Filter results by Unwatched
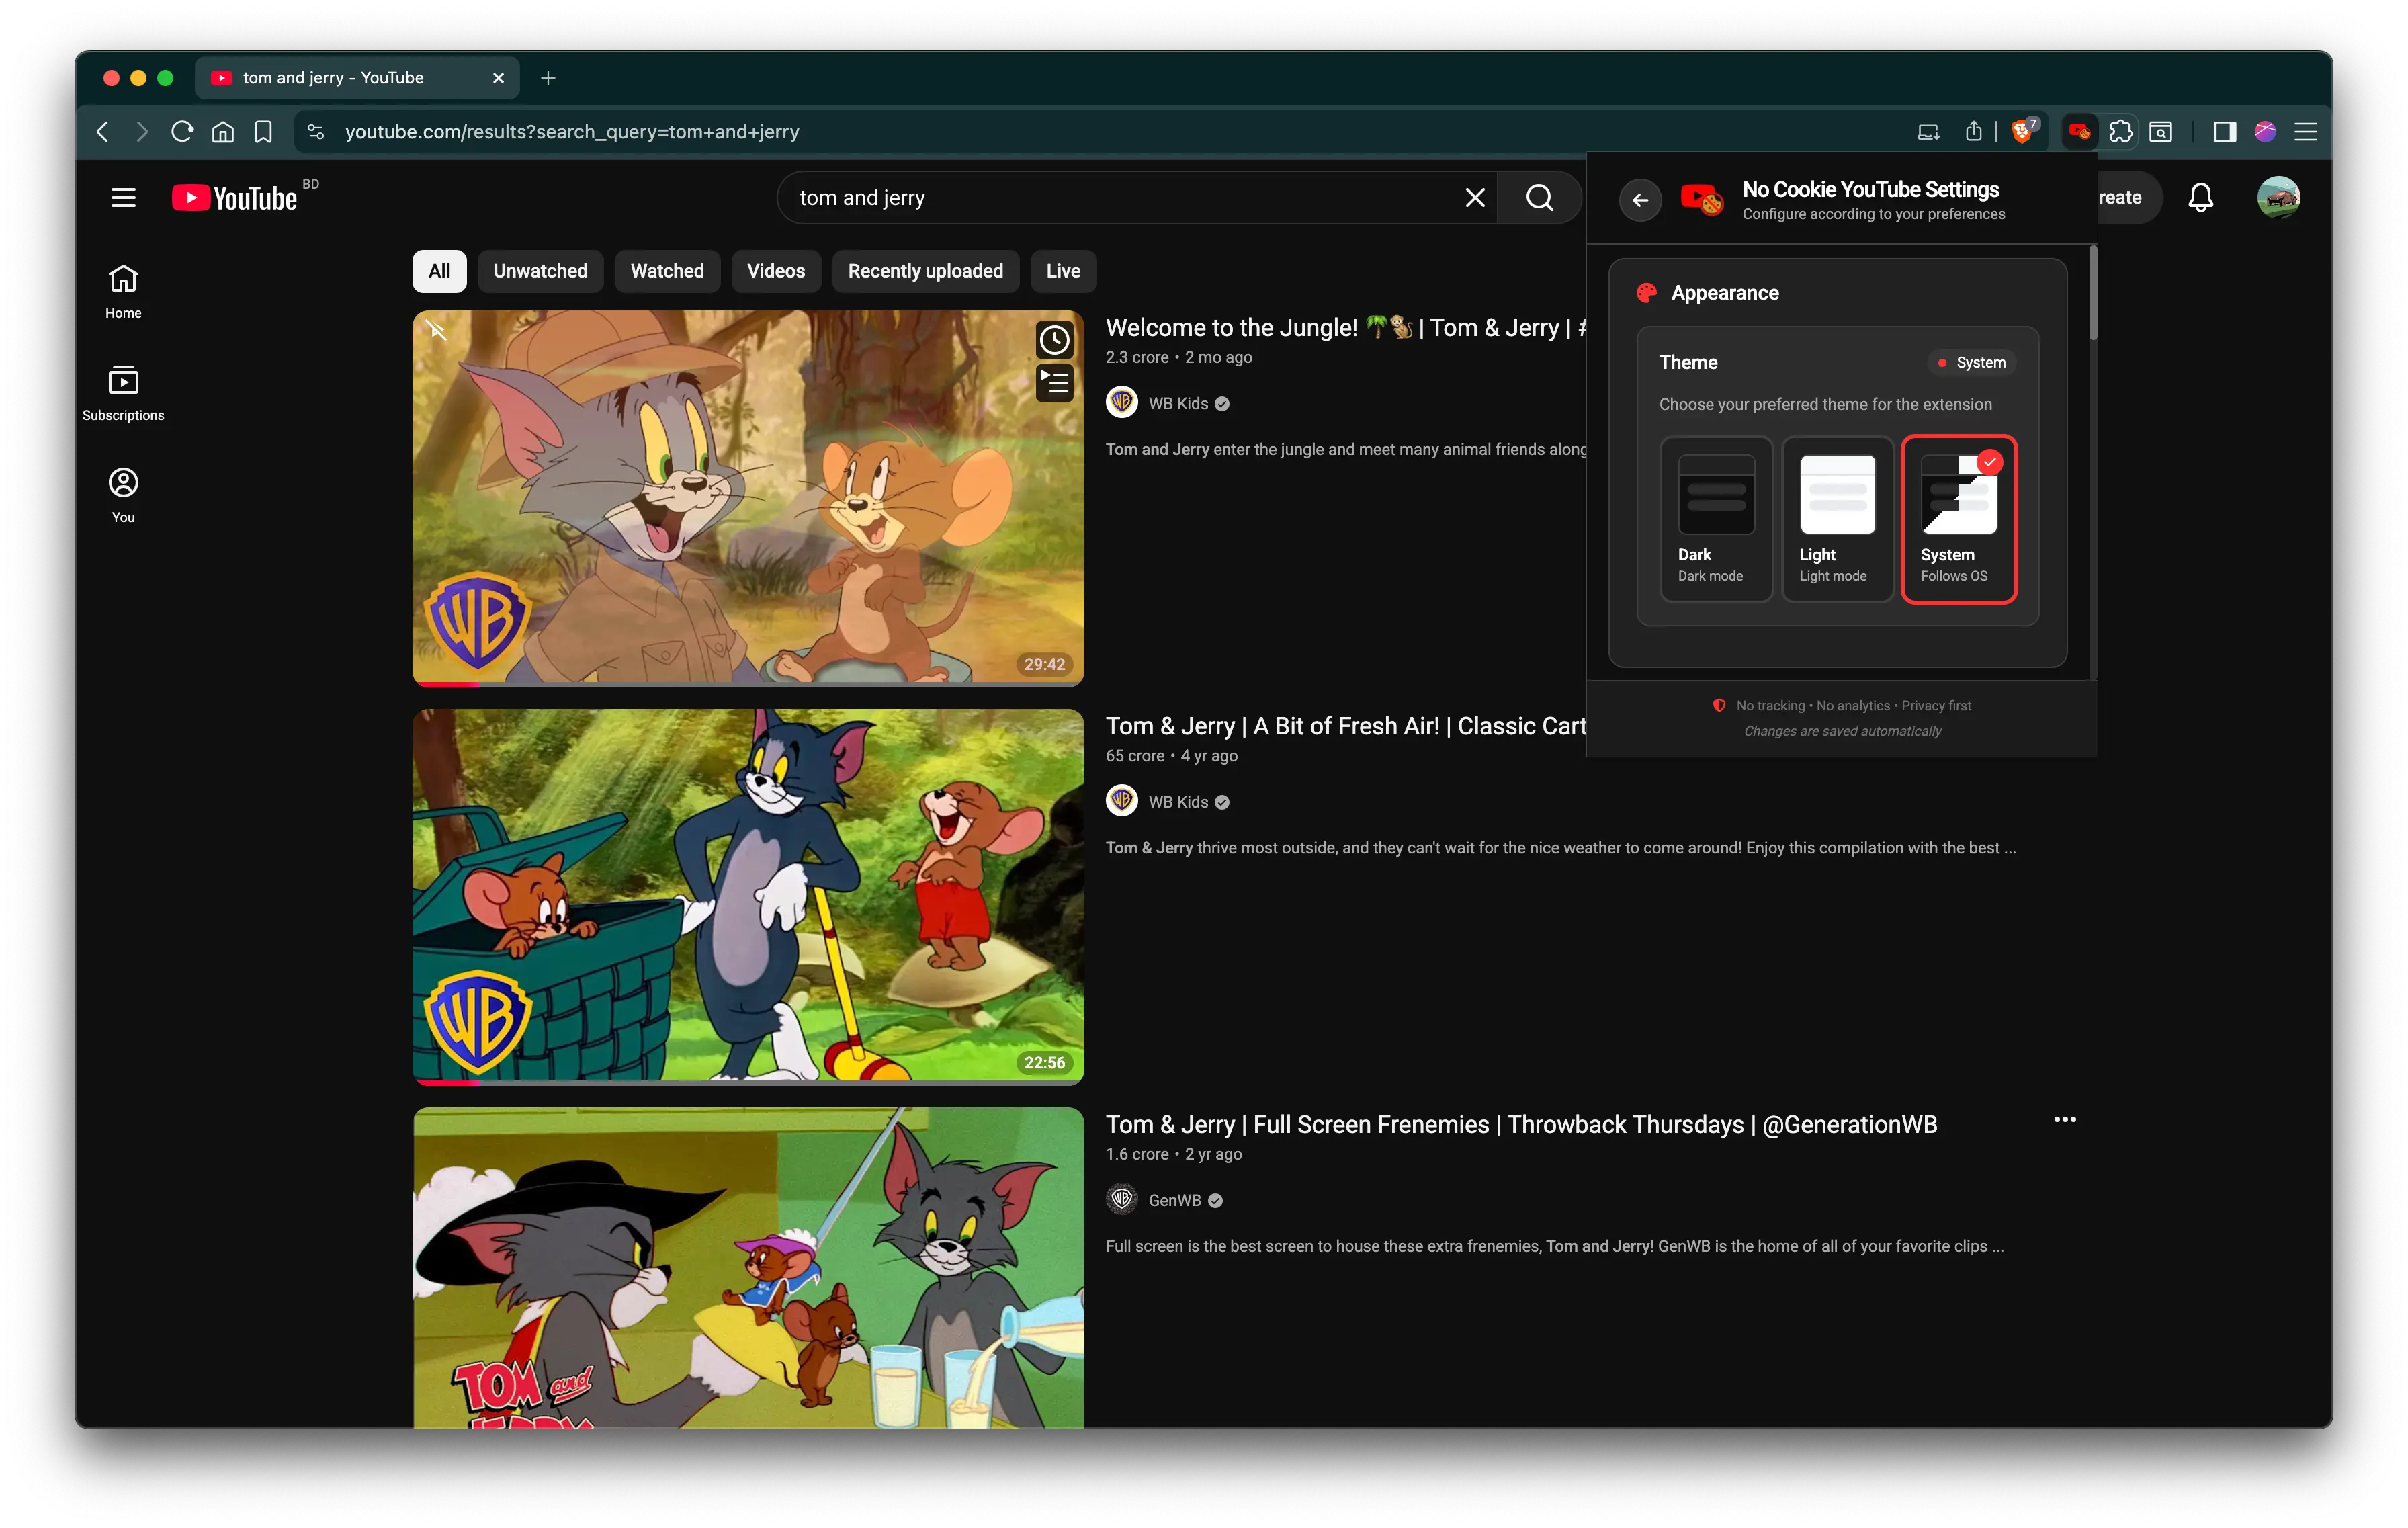The width and height of the screenshot is (2408, 1528). (x=540, y=271)
